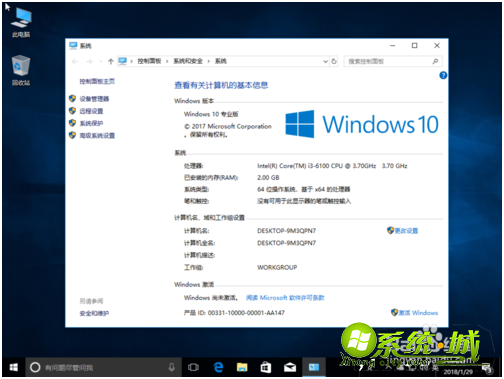Click the Intel Core i3-6100 processor text

pyautogui.click(x=332, y=166)
